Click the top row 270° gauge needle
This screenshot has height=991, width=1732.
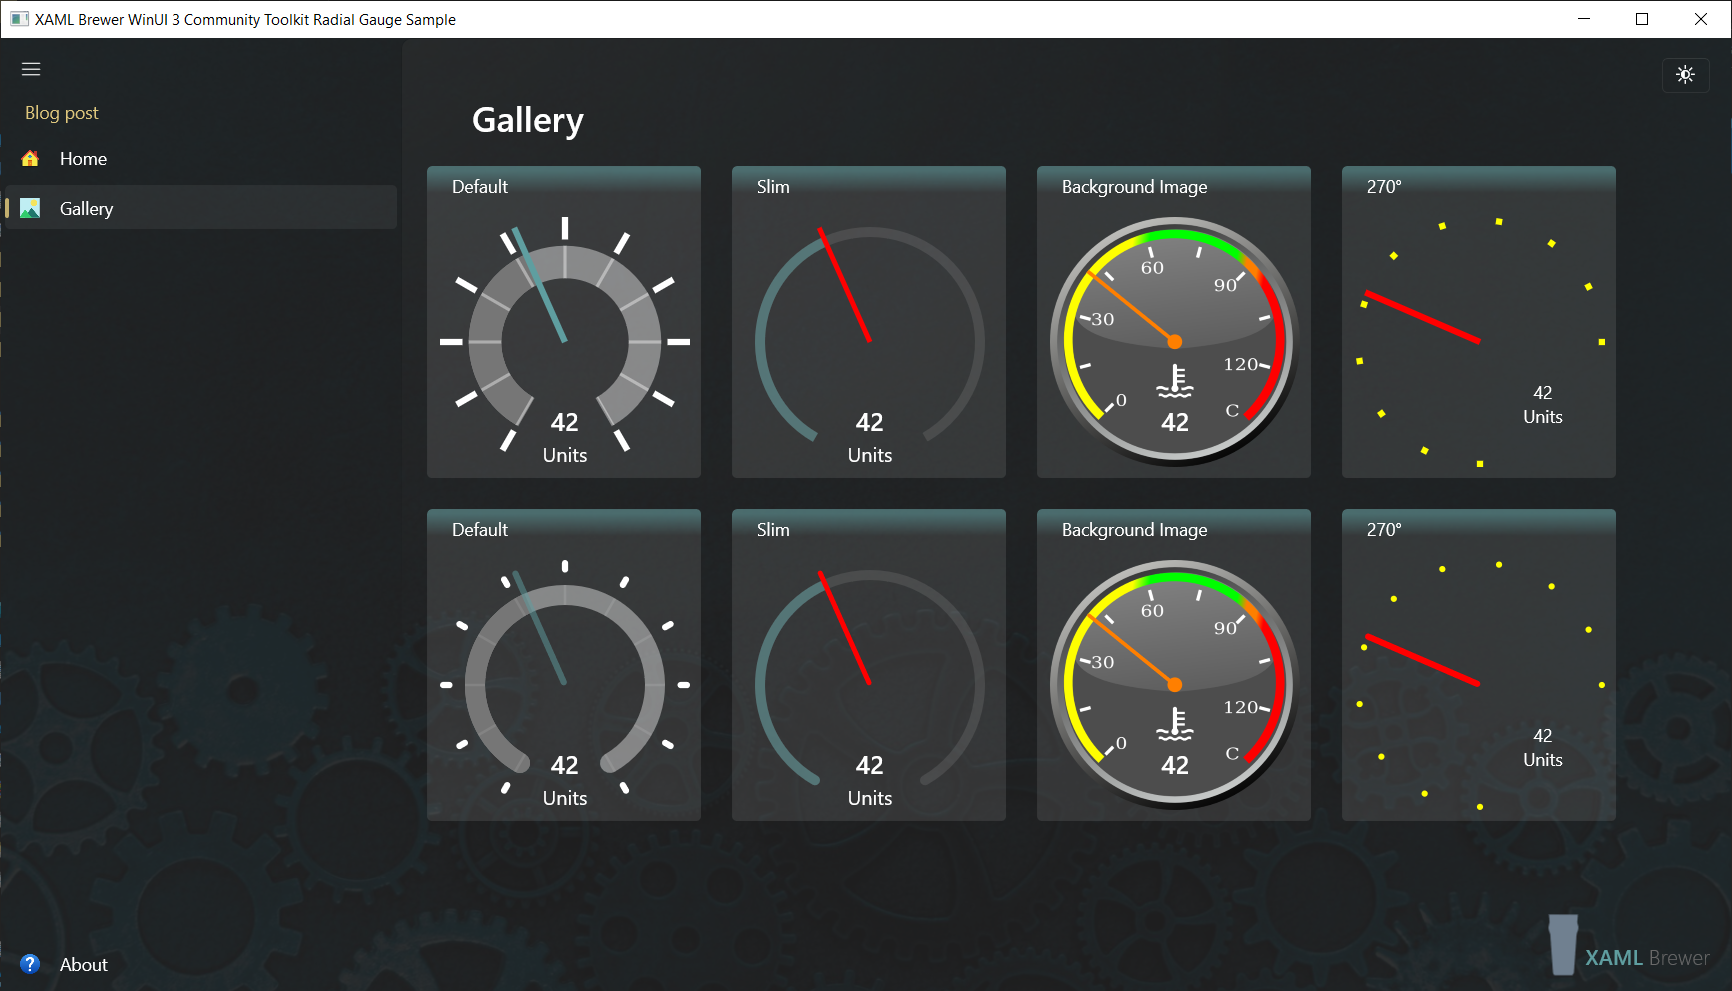tap(1422, 318)
